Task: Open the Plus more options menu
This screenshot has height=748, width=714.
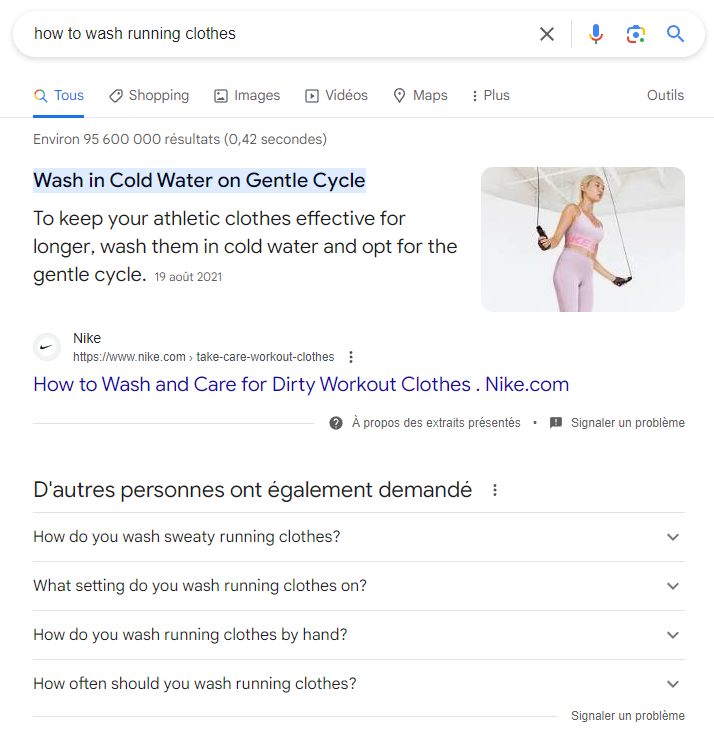Action: tap(489, 96)
